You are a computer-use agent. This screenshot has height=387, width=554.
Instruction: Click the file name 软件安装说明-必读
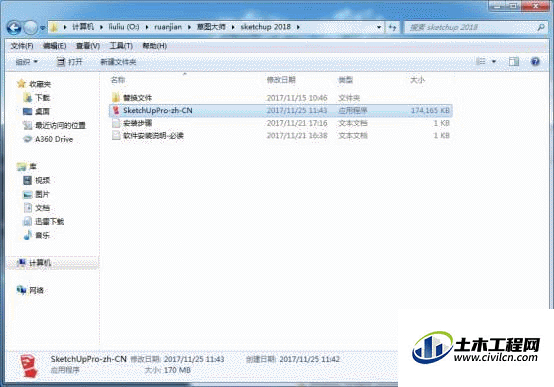[153, 135]
